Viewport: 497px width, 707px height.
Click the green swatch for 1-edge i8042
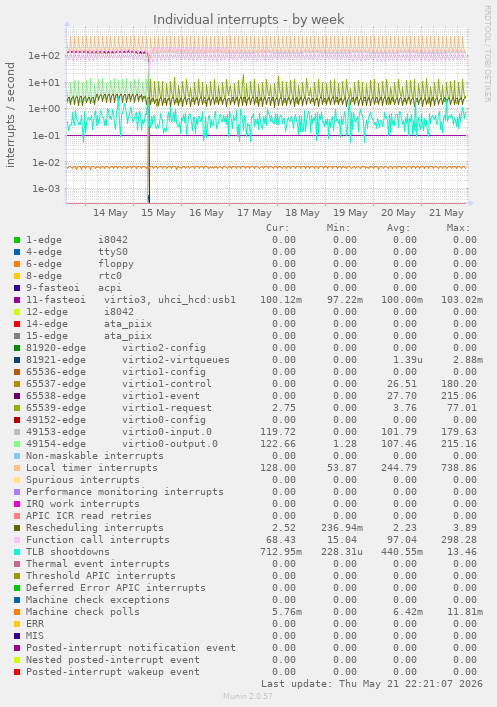pyautogui.click(x=17, y=240)
